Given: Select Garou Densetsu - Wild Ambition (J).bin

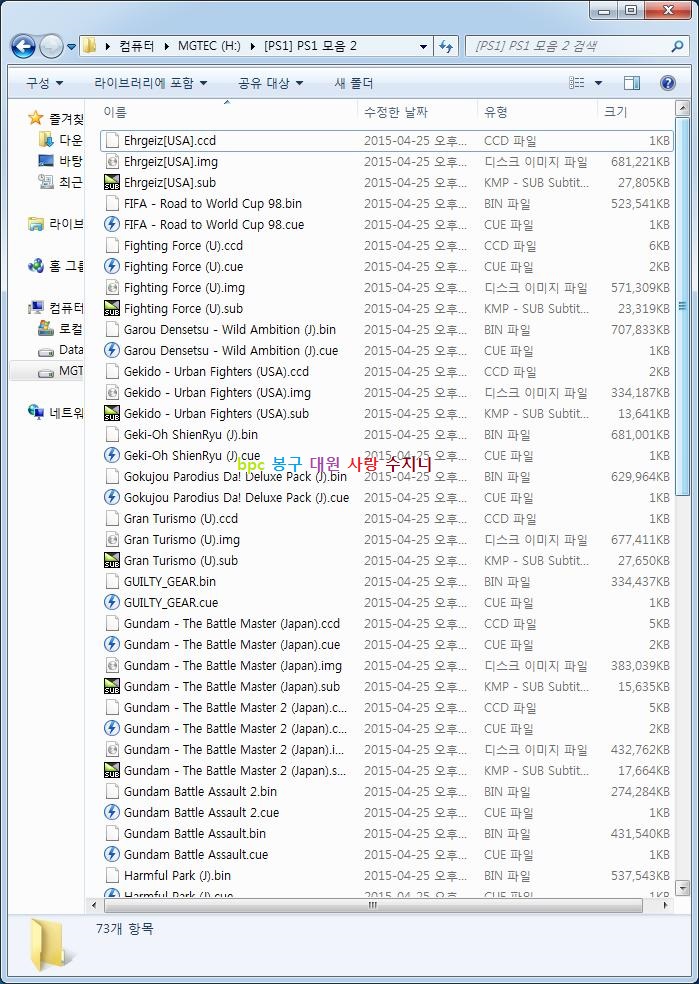Looking at the screenshot, I should point(230,329).
